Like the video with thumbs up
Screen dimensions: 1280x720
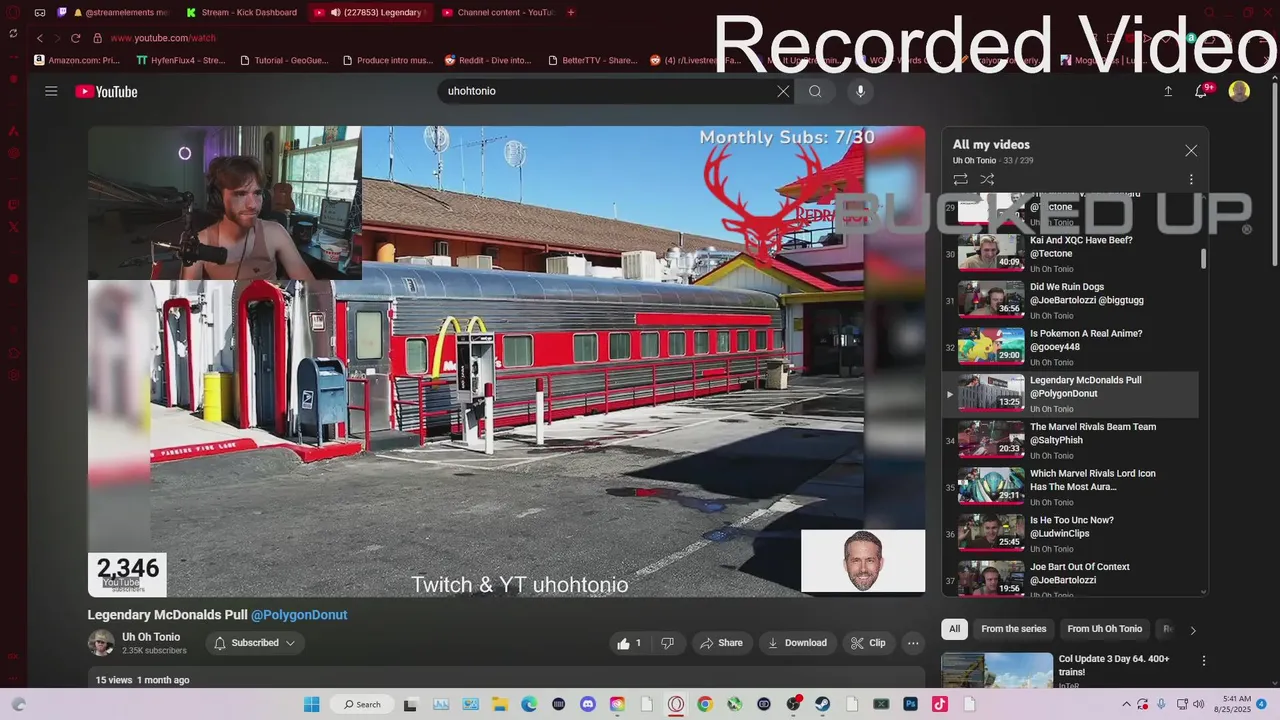629,643
